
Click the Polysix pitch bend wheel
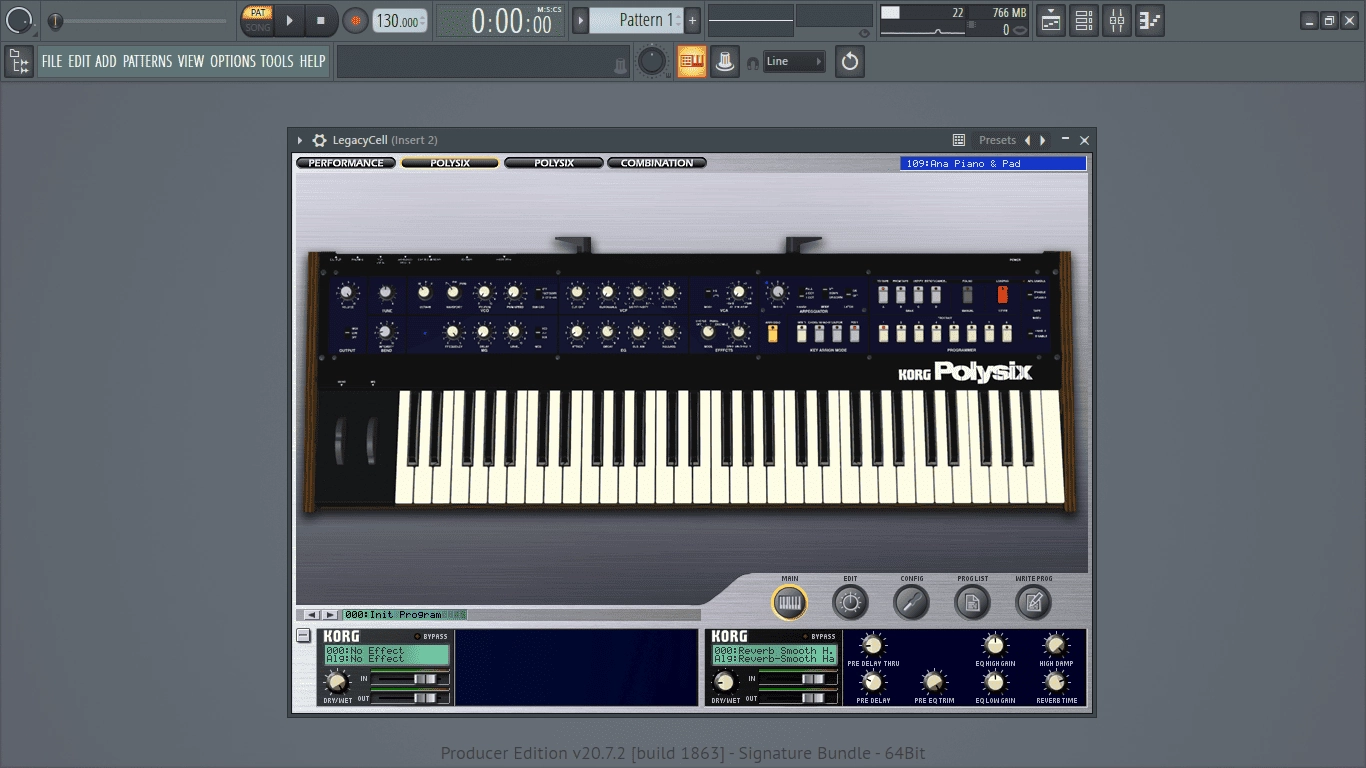coord(342,442)
